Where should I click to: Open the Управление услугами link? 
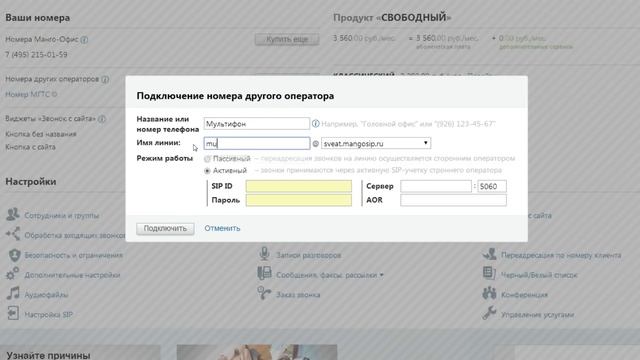[x=538, y=315]
